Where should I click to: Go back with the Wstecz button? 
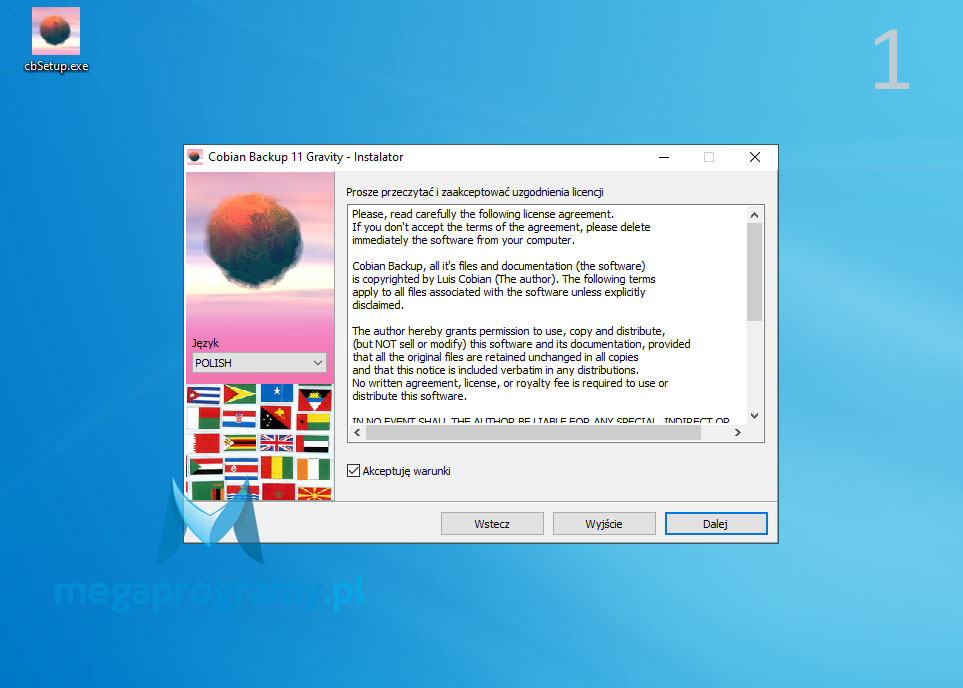click(492, 523)
